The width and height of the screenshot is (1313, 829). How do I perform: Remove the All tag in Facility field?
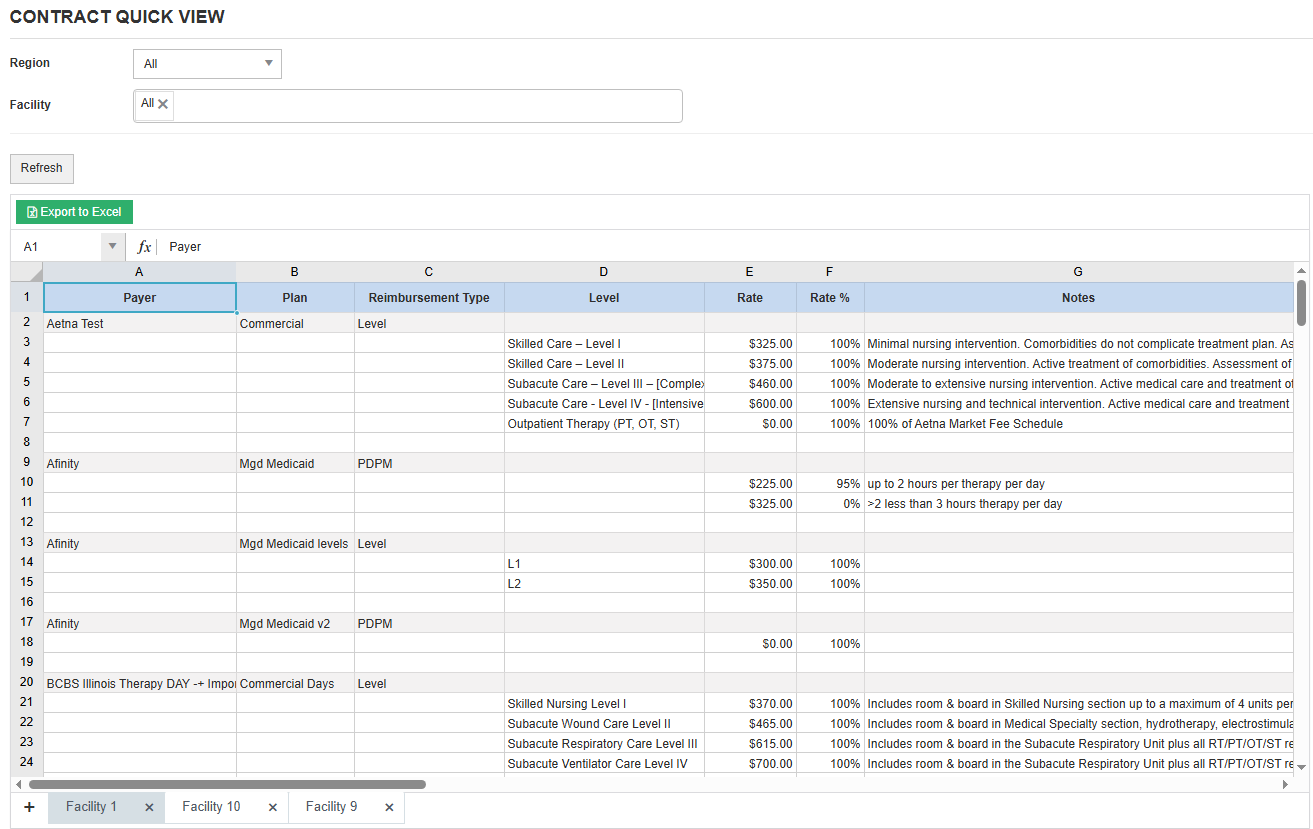tap(163, 104)
